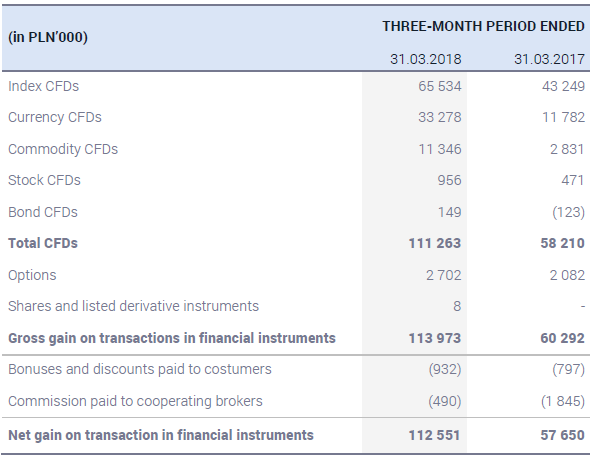Select the (123) Bond CFDs value

click(x=569, y=212)
